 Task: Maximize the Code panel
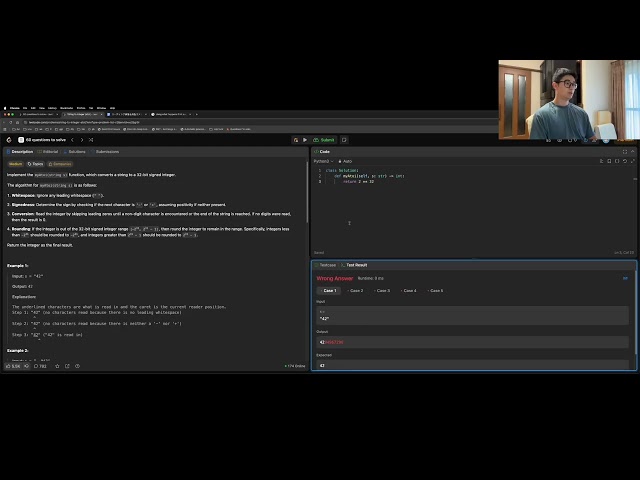point(624,151)
